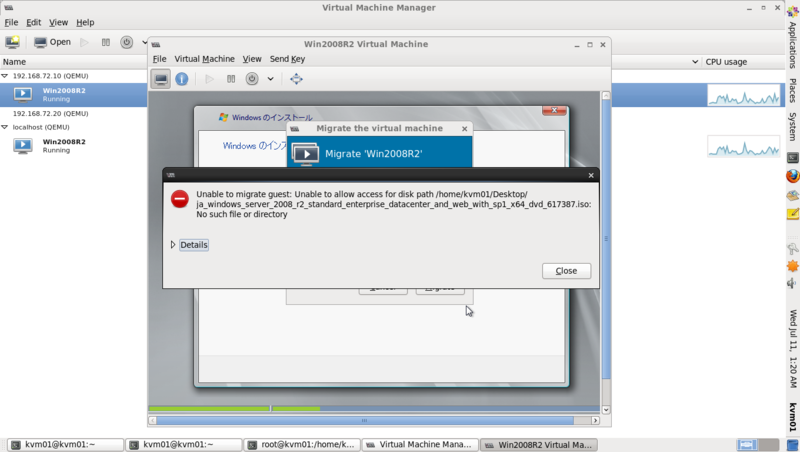The width and height of the screenshot is (800, 452).
Task: Select Win2008R2 under localhost
Action: (74, 146)
